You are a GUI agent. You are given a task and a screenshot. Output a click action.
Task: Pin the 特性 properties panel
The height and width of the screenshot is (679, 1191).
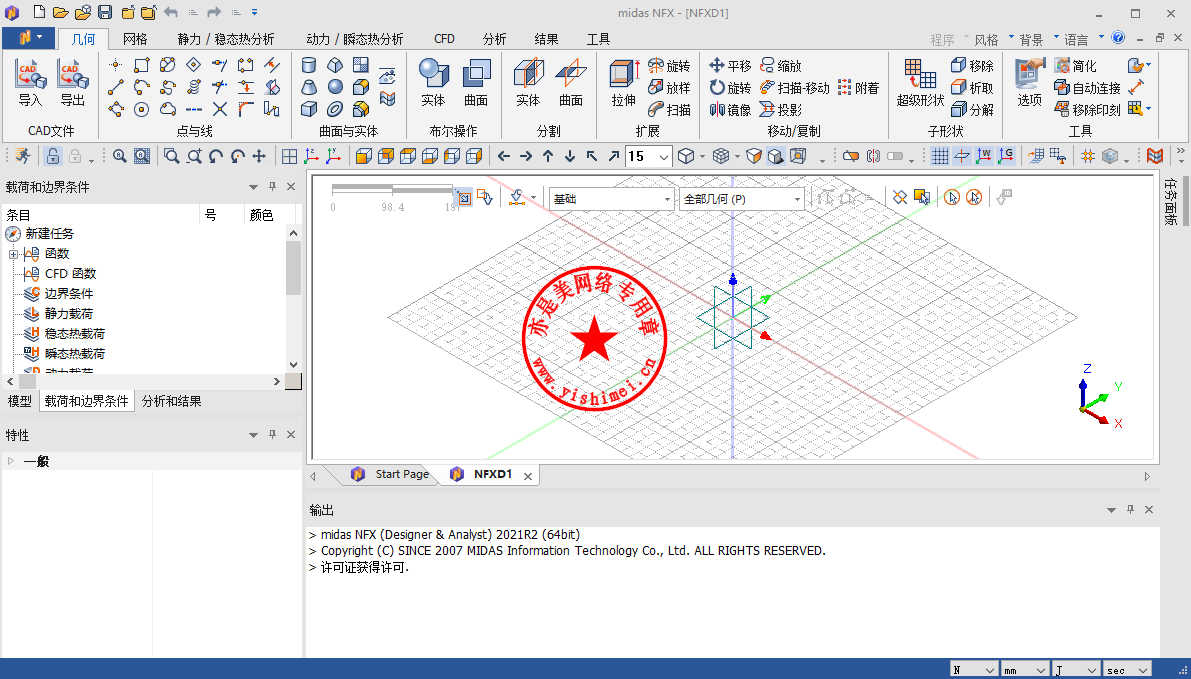point(273,435)
